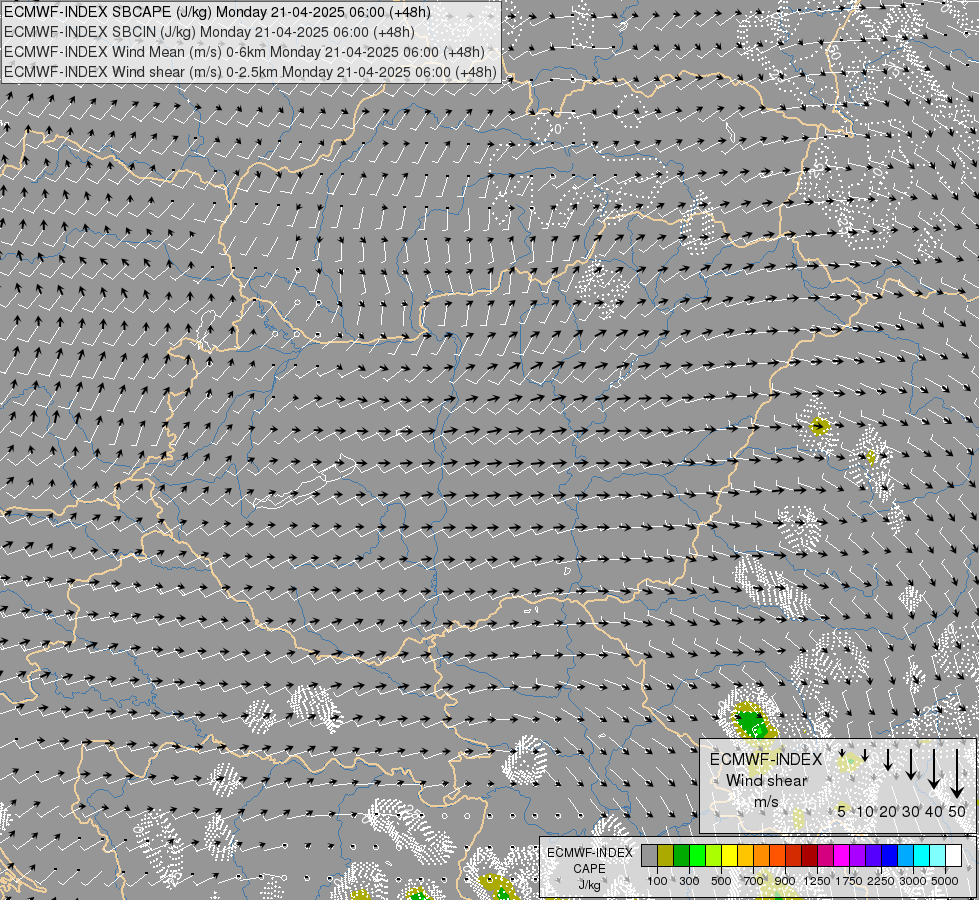Click the 300 label in the CAPE legend

(689, 881)
